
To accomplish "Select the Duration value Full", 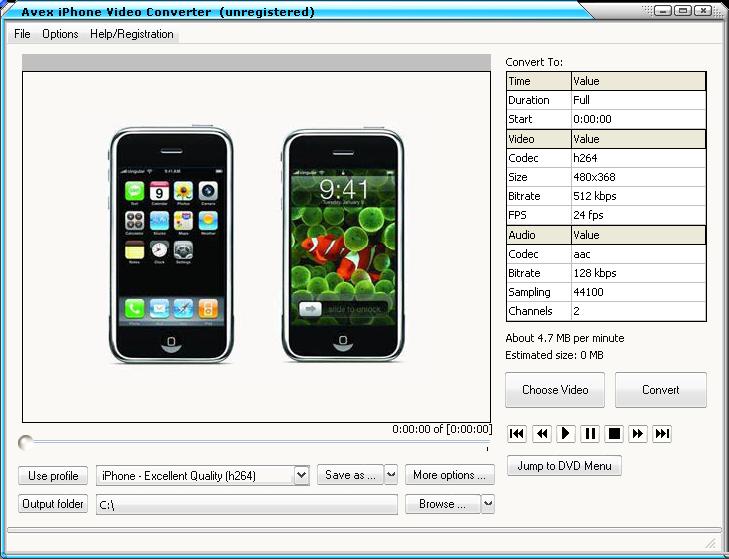I will (638, 100).
